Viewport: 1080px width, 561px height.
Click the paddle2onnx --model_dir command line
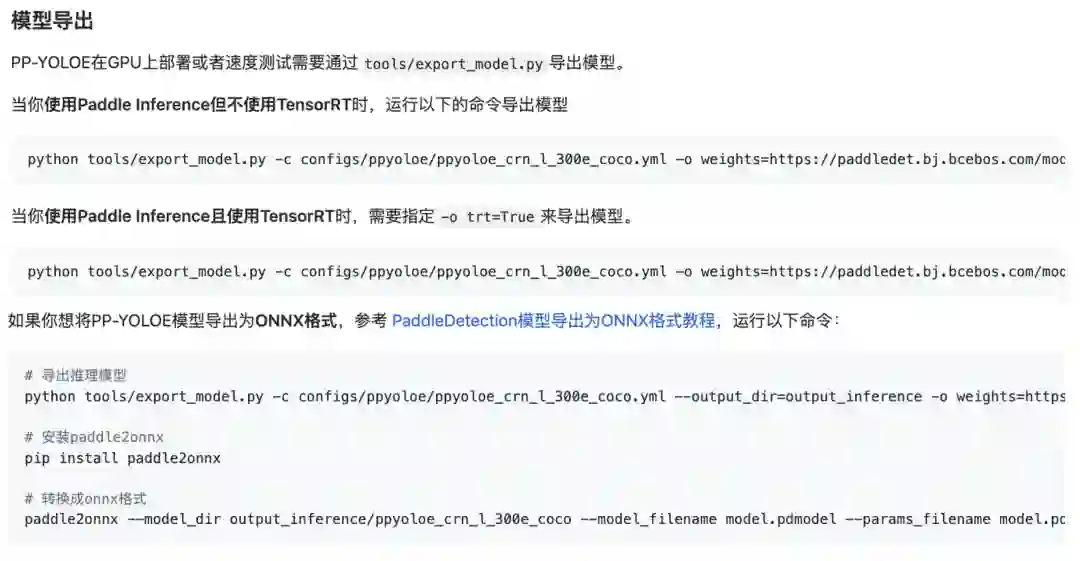pyautogui.click(x=545, y=519)
